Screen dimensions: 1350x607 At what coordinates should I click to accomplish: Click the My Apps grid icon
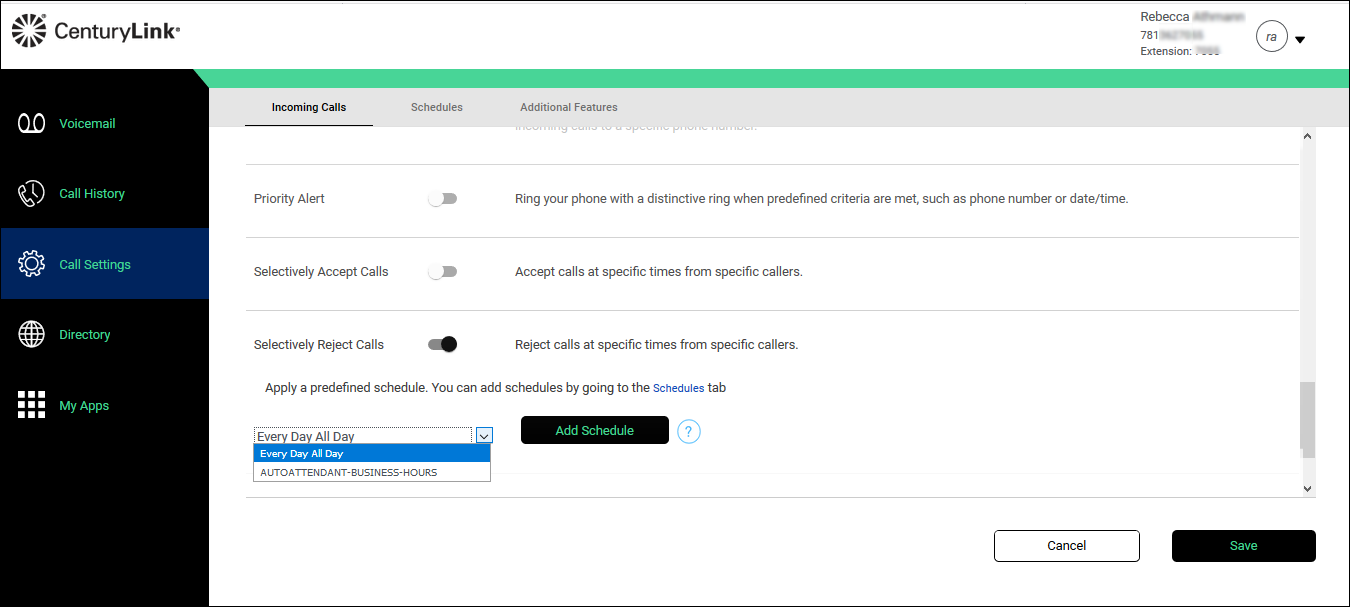coord(32,405)
